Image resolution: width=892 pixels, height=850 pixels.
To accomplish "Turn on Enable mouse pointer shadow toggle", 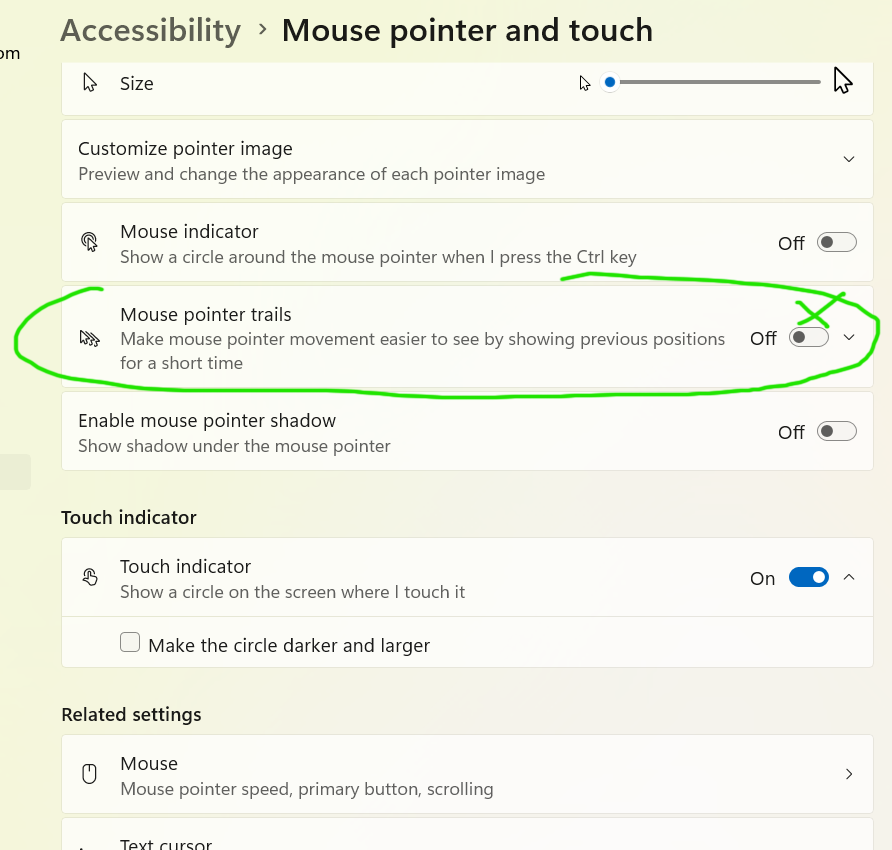I will [836, 432].
